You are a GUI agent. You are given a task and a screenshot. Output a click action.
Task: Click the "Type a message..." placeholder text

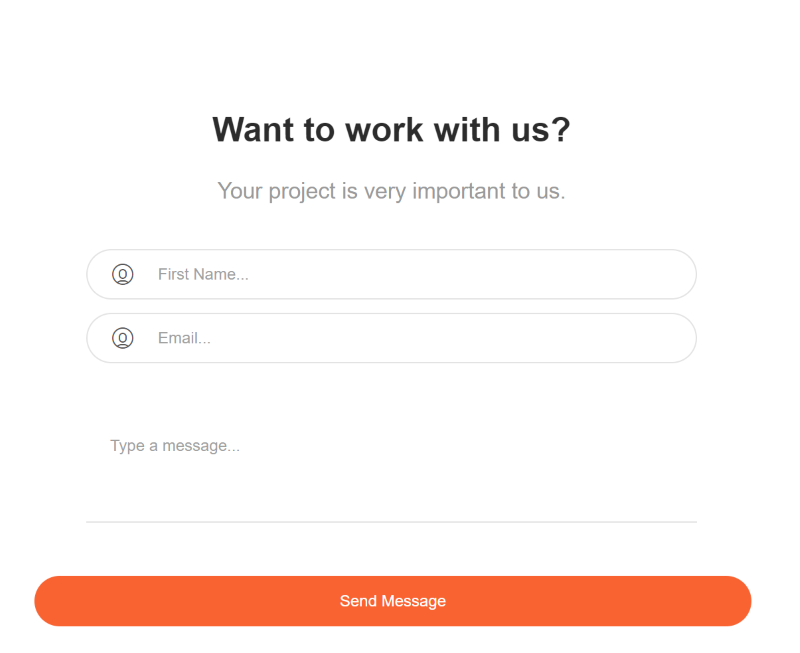[175, 446]
